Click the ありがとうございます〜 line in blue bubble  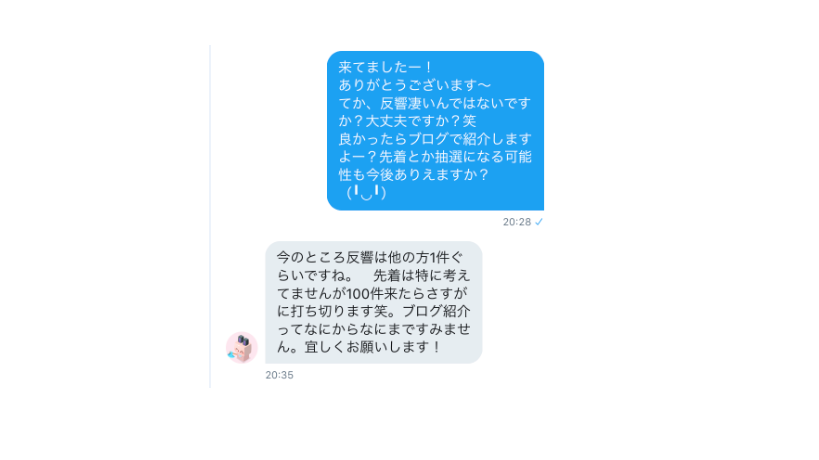(x=415, y=85)
